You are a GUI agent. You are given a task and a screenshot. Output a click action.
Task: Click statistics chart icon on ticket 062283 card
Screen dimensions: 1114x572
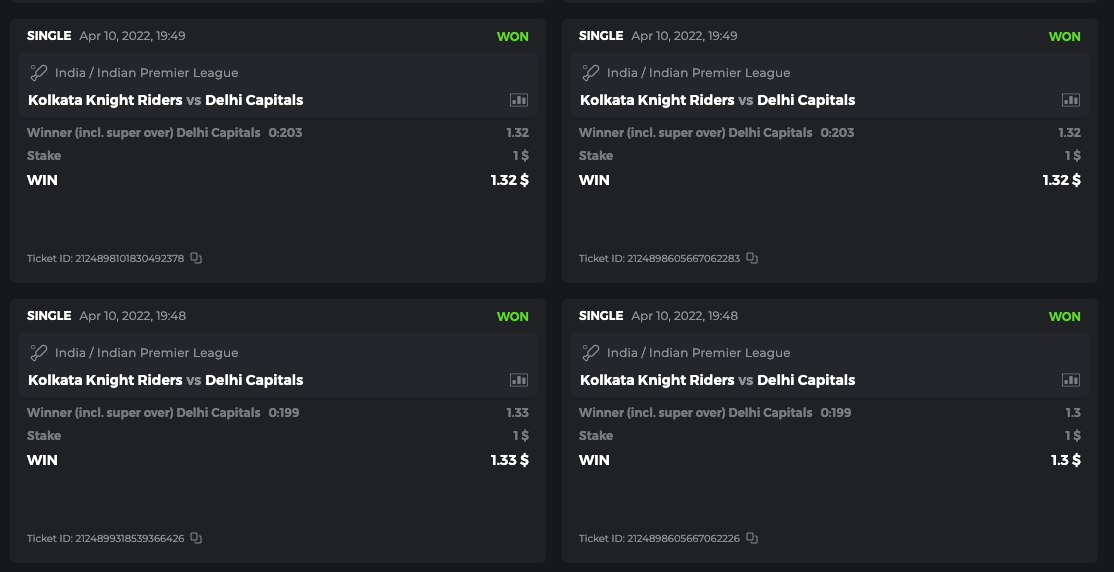pyautogui.click(x=1070, y=100)
